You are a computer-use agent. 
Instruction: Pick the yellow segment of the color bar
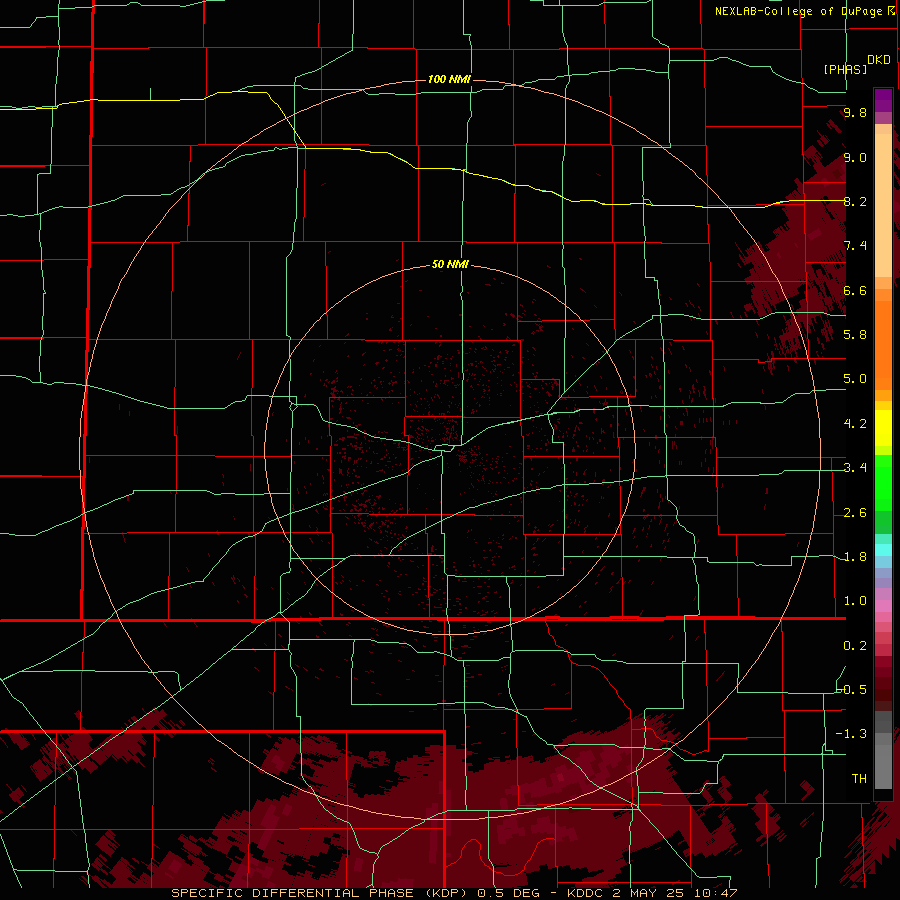tap(883, 428)
